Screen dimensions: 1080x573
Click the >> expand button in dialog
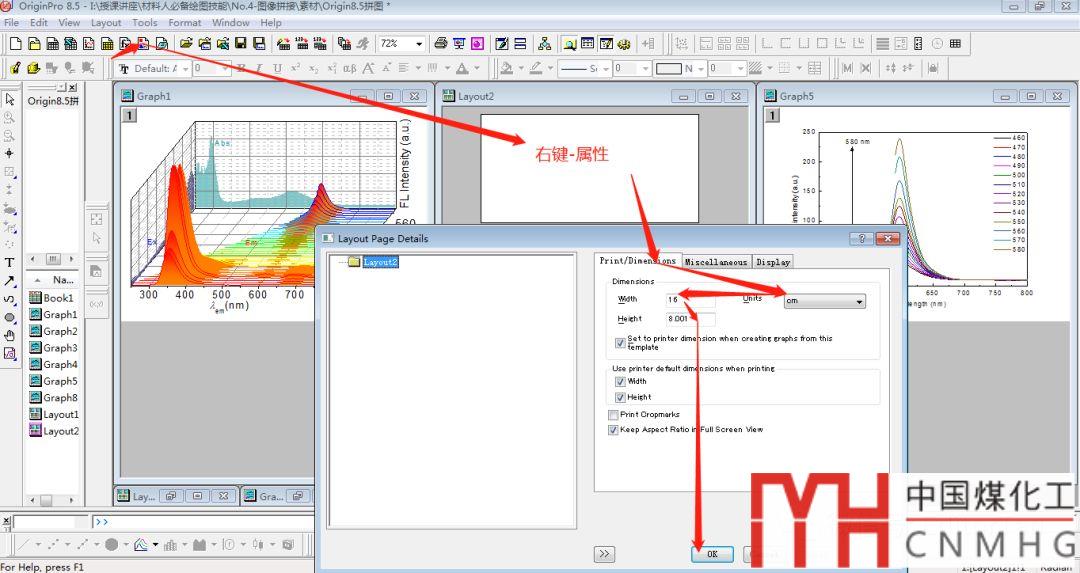pyautogui.click(x=604, y=553)
